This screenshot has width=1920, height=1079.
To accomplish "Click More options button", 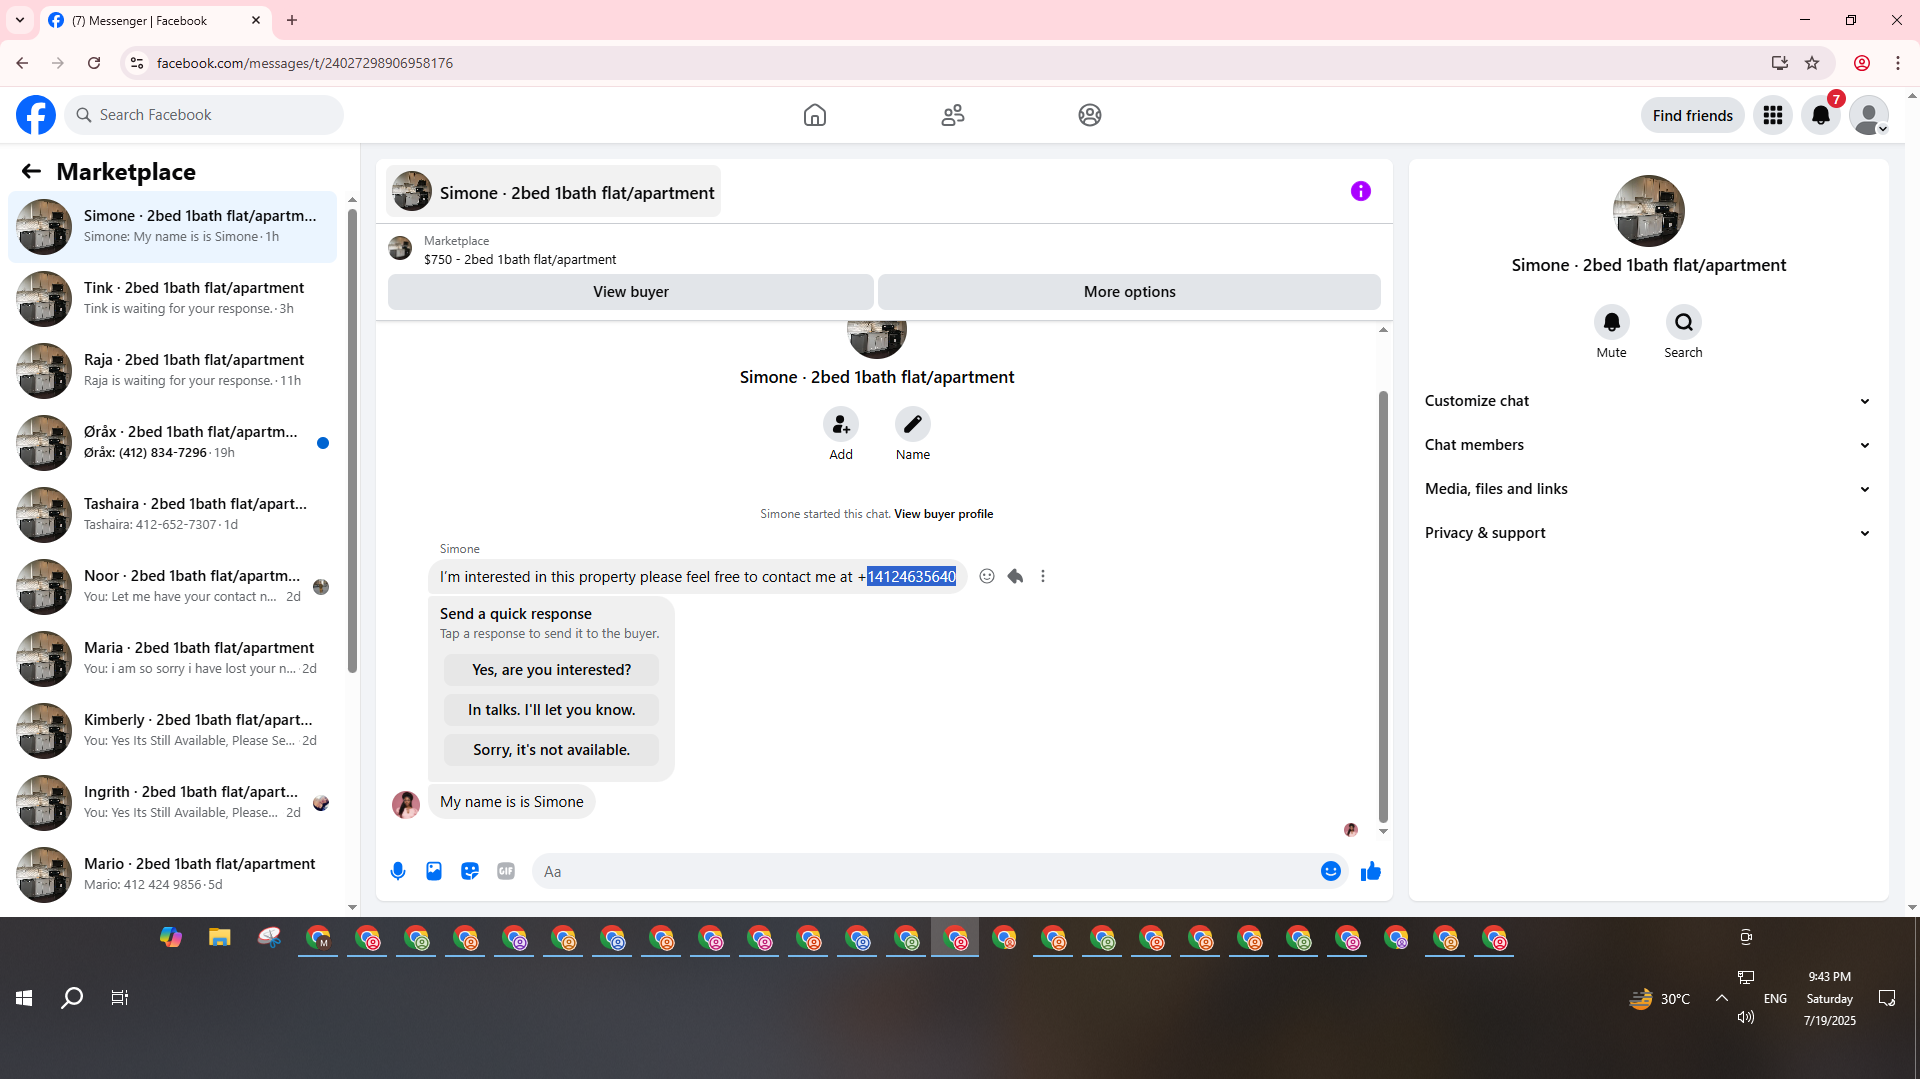I will point(1130,292).
